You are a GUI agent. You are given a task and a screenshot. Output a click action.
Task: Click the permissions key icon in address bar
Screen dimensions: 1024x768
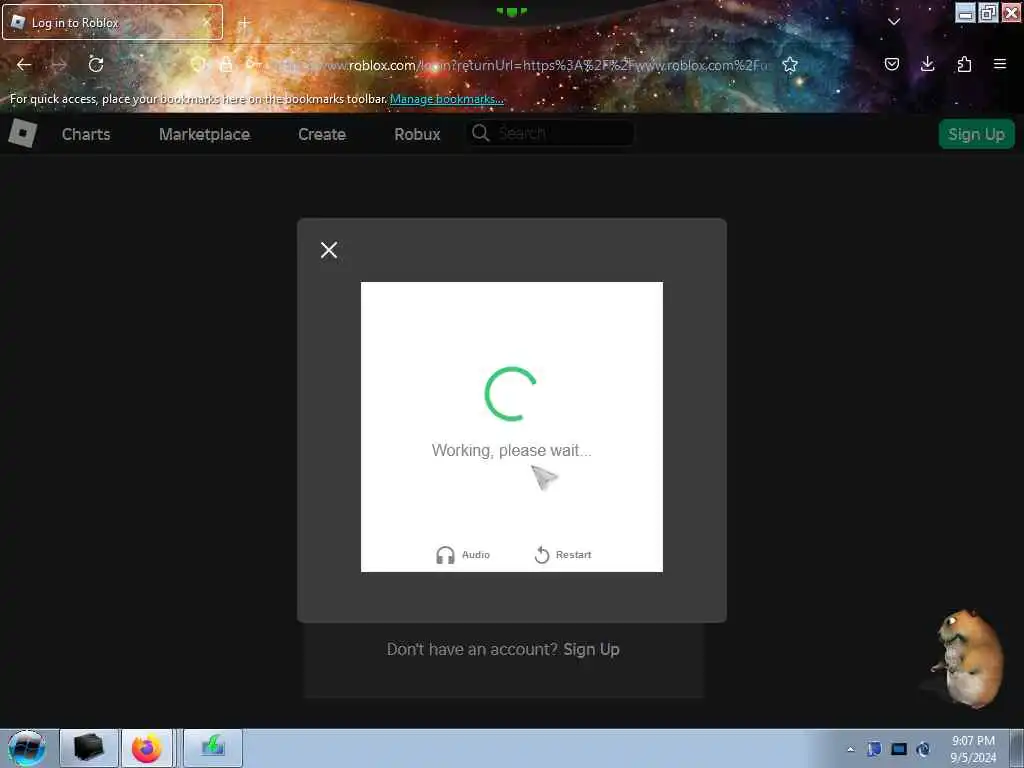tap(253, 64)
